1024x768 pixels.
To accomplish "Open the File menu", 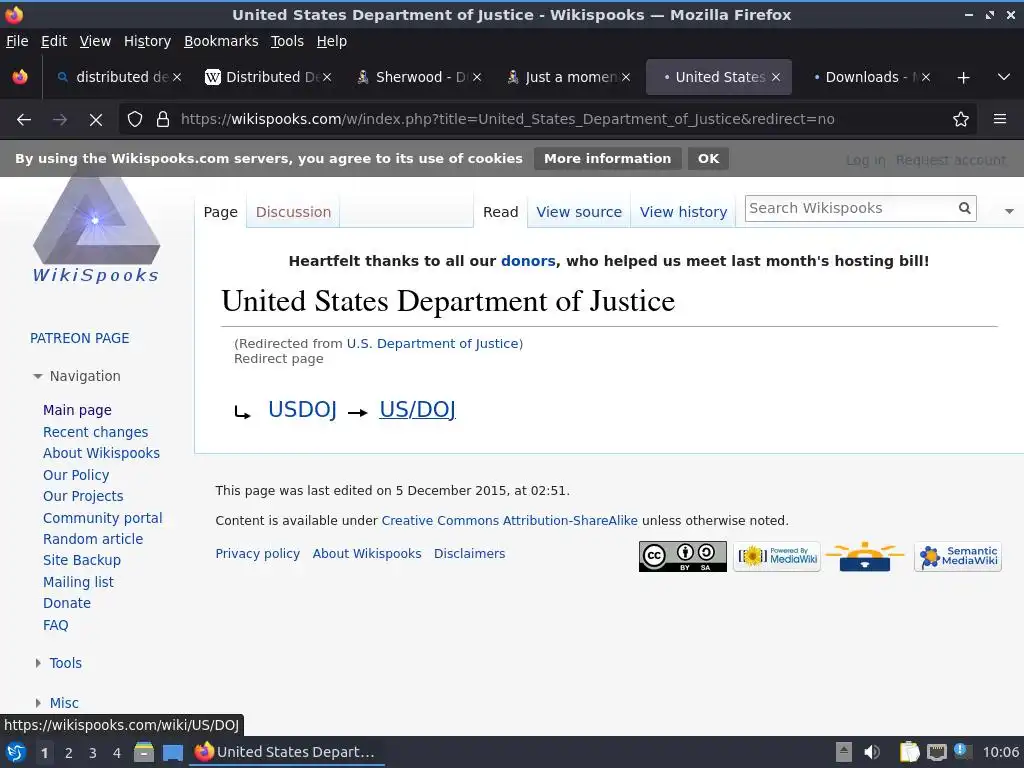I will [17, 41].
